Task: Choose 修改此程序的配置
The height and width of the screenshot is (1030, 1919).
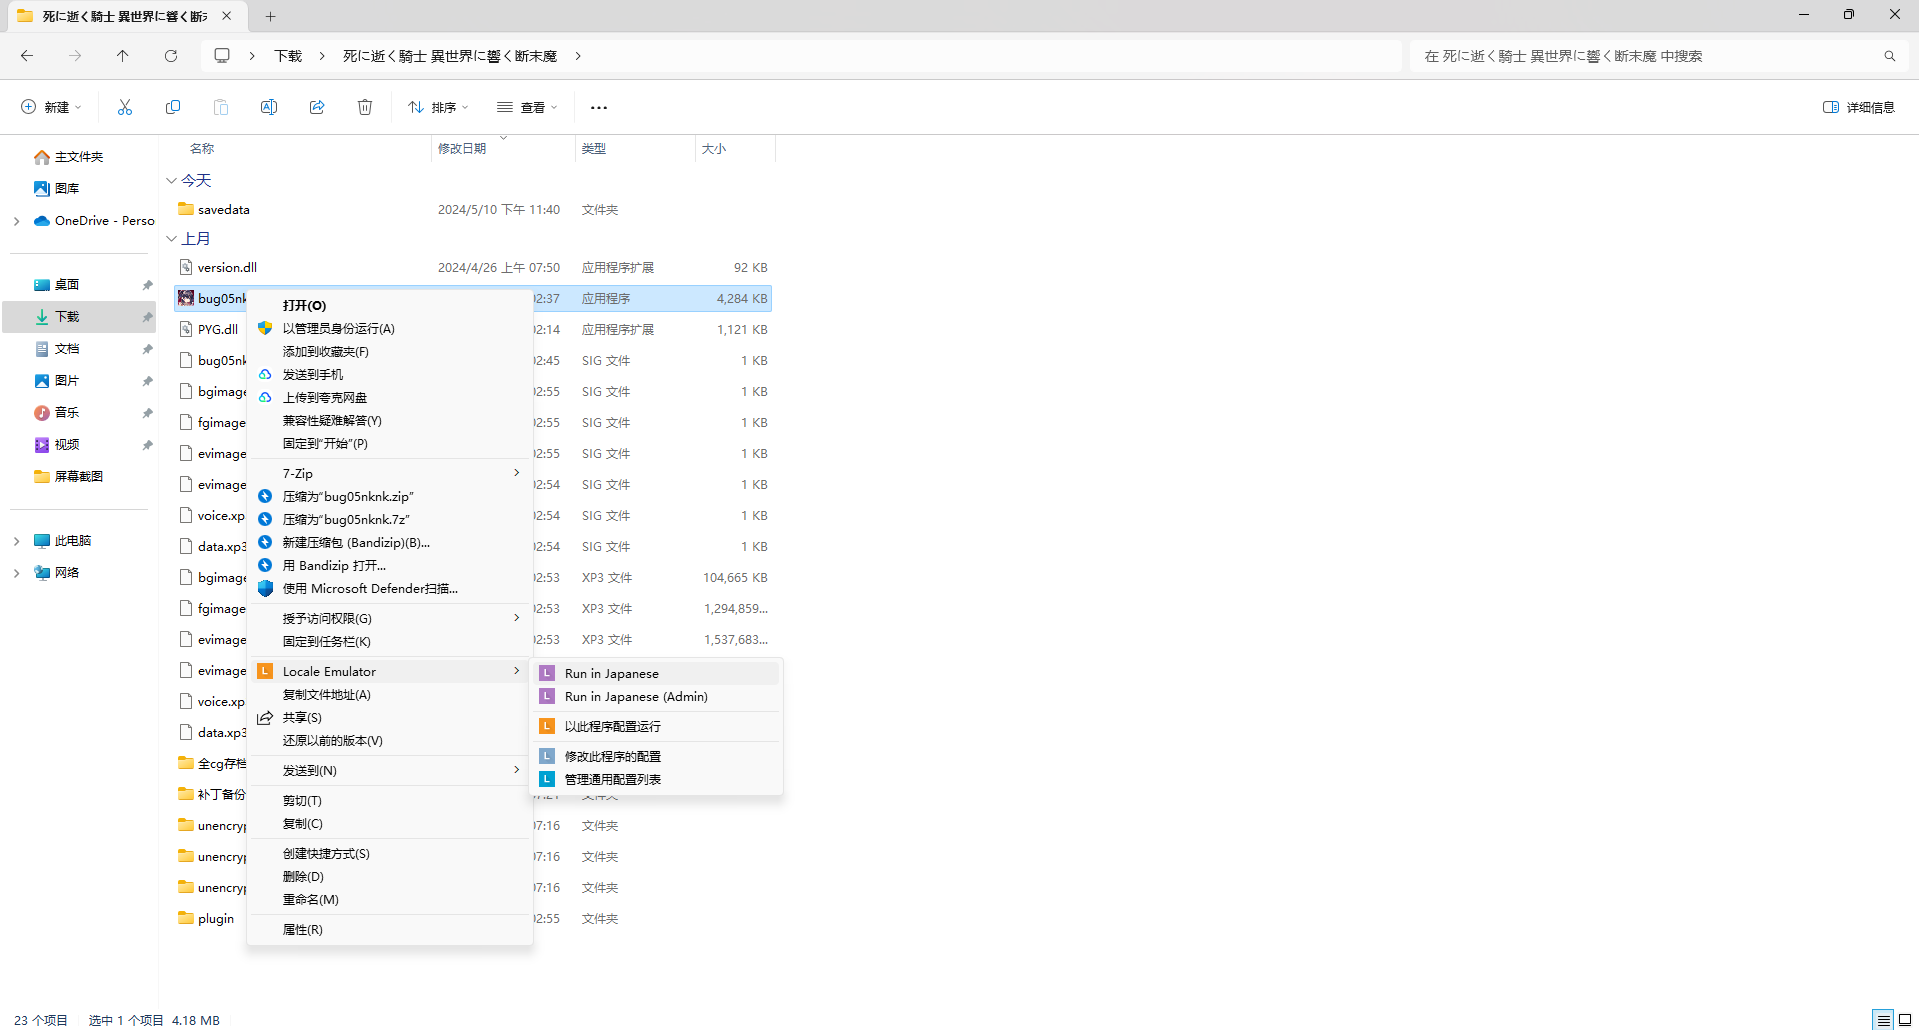Action: [656, 756]
